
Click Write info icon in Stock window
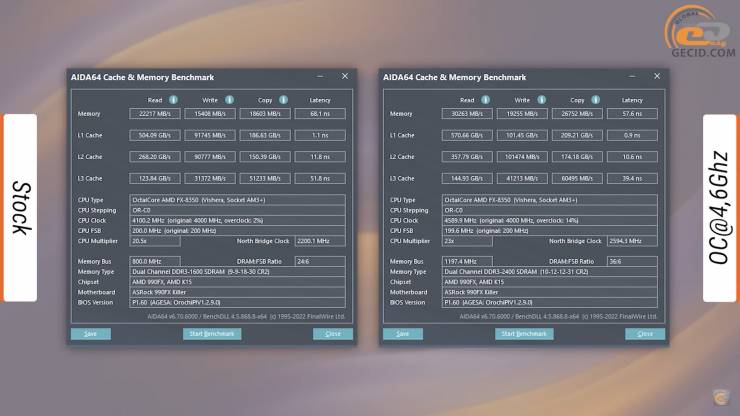tap(229, 100)
